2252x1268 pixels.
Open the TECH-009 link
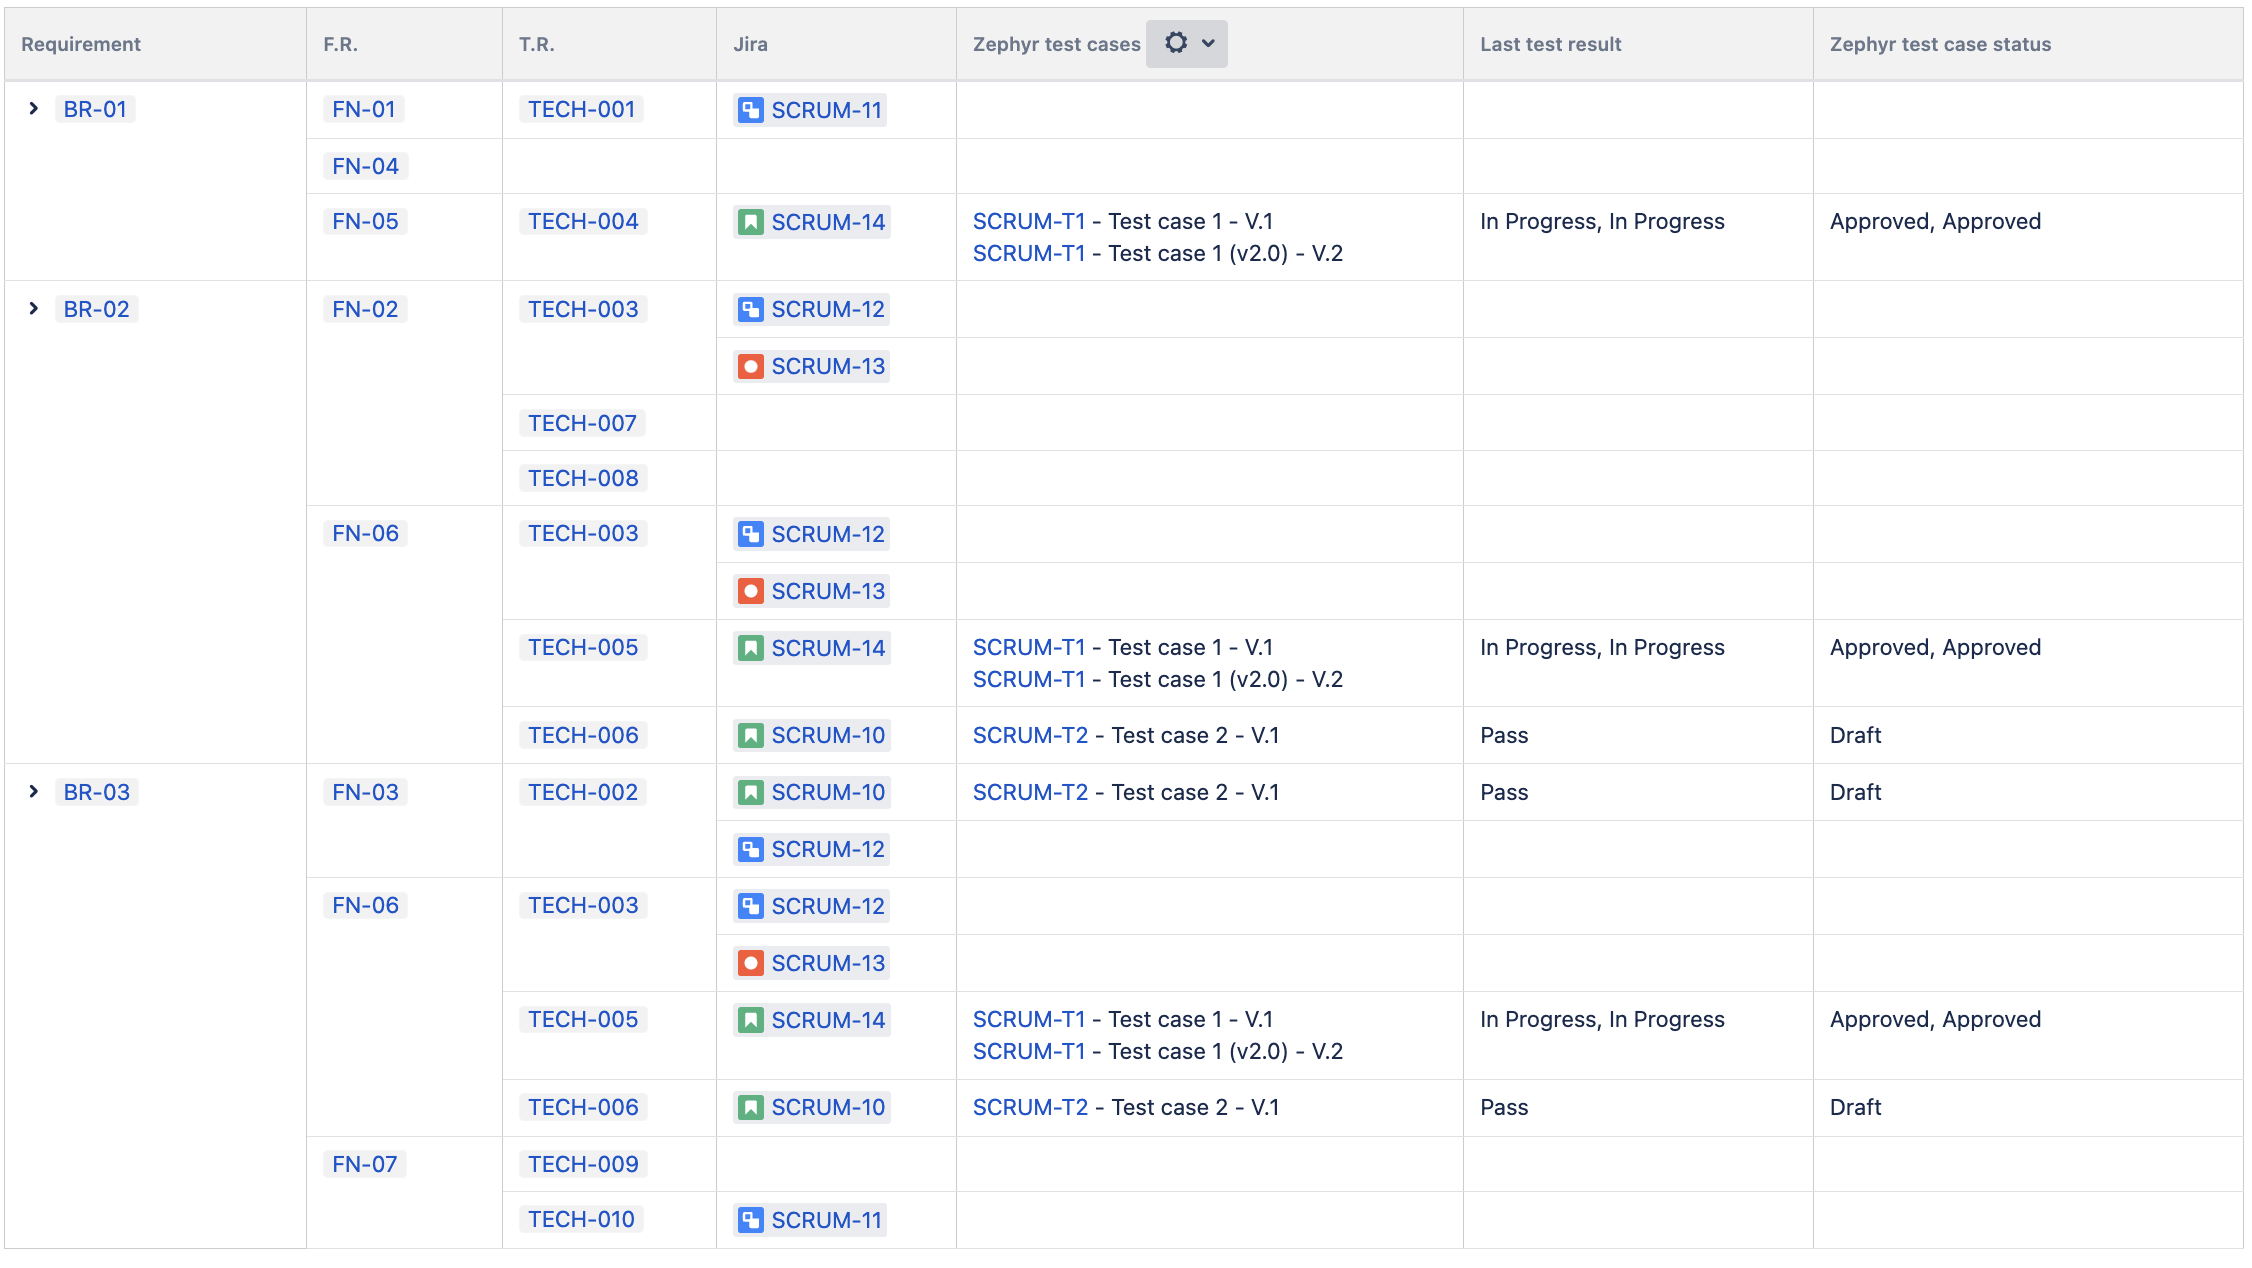[x=583, y=1164]
